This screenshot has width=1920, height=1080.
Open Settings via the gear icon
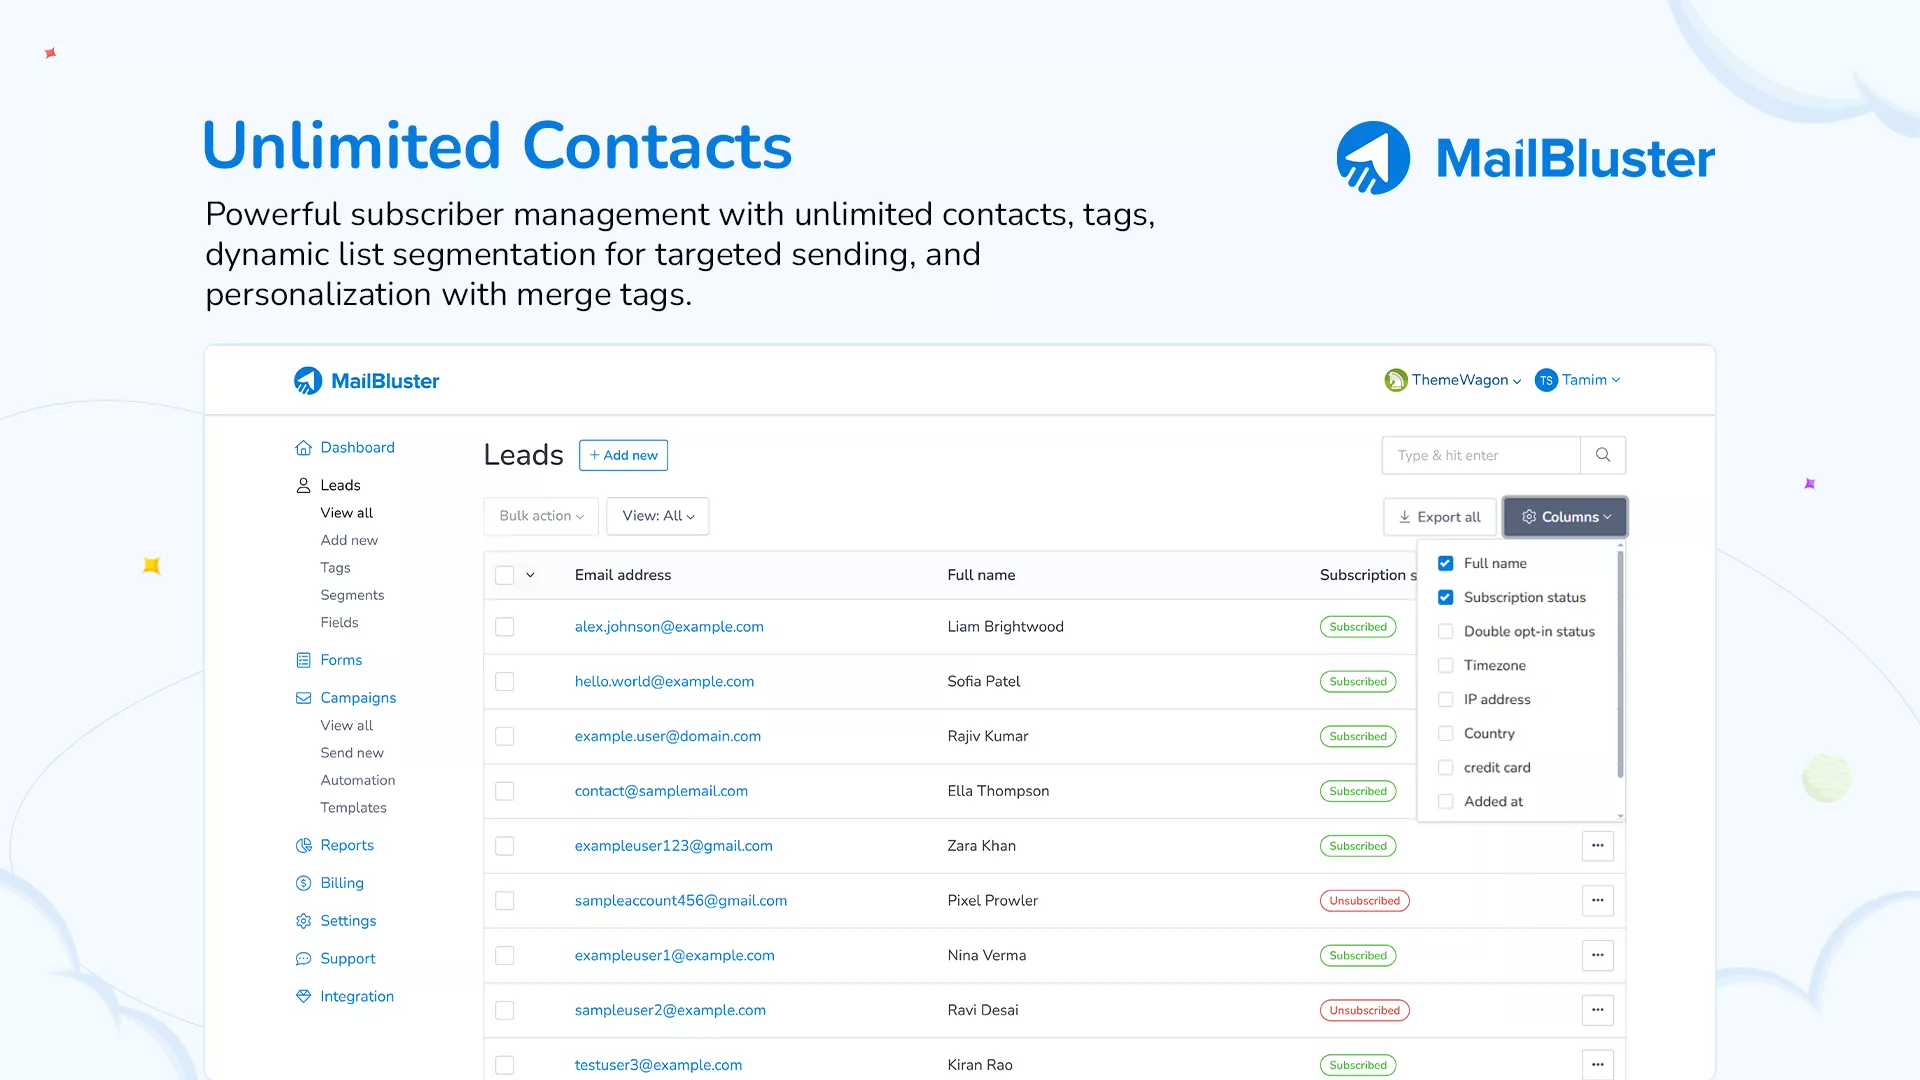[x=303, y=921]
